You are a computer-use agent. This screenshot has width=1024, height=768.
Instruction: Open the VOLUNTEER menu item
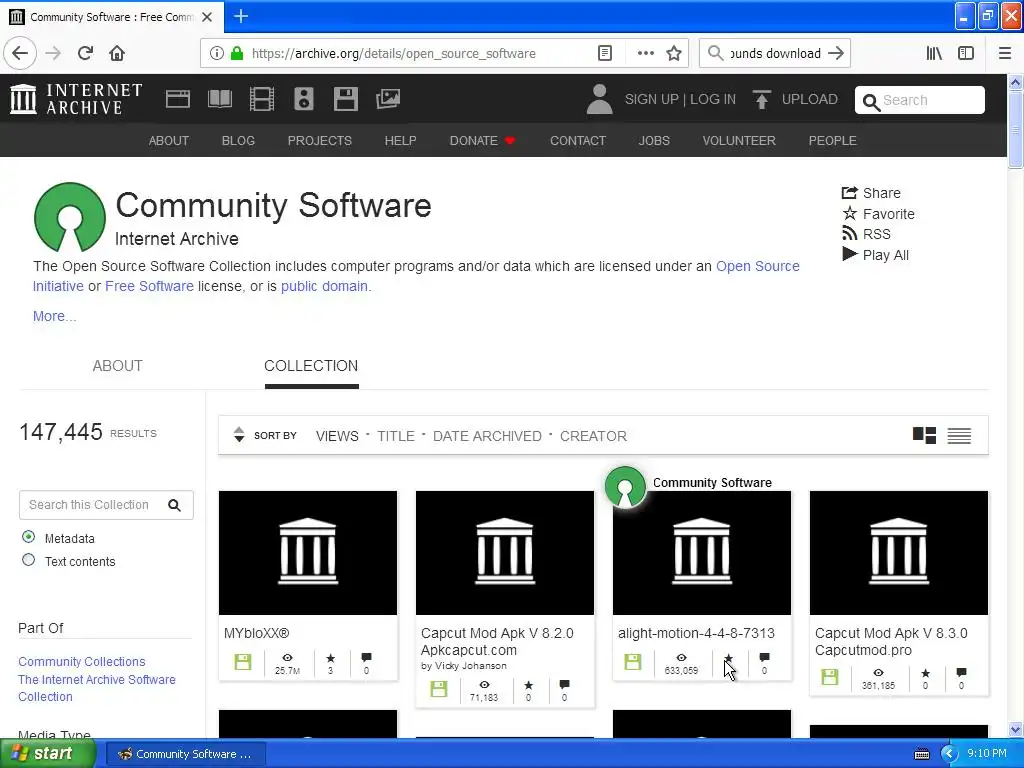[x=739, y=140]
